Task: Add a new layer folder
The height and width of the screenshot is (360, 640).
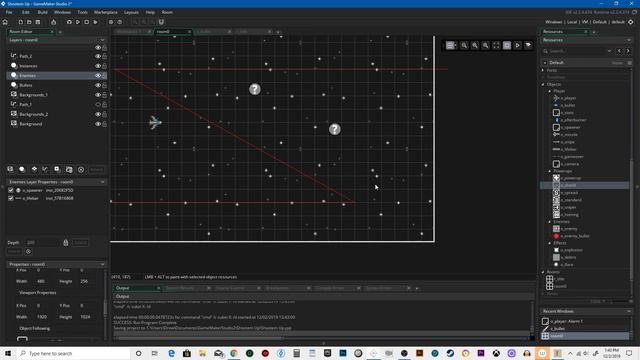Action: [69, 169]
